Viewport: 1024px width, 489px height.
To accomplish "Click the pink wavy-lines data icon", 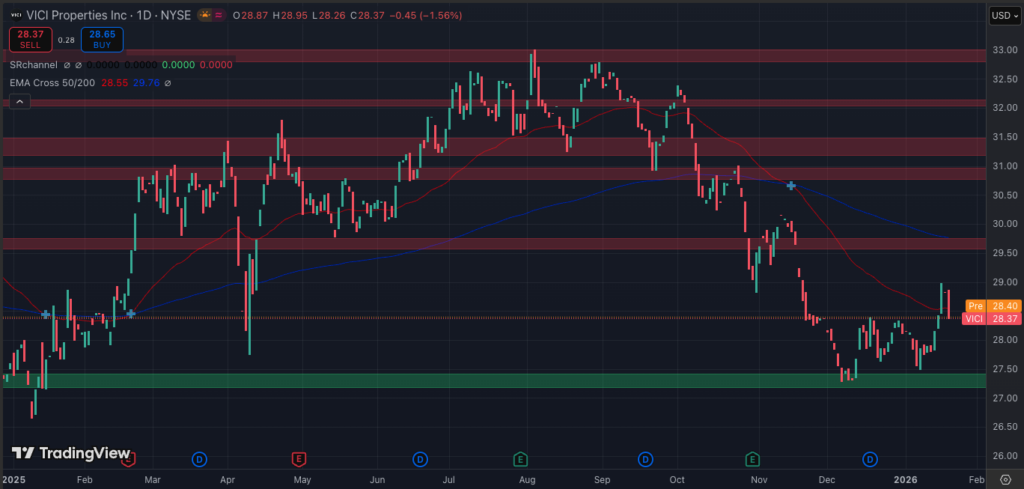I will coord(218,15).
